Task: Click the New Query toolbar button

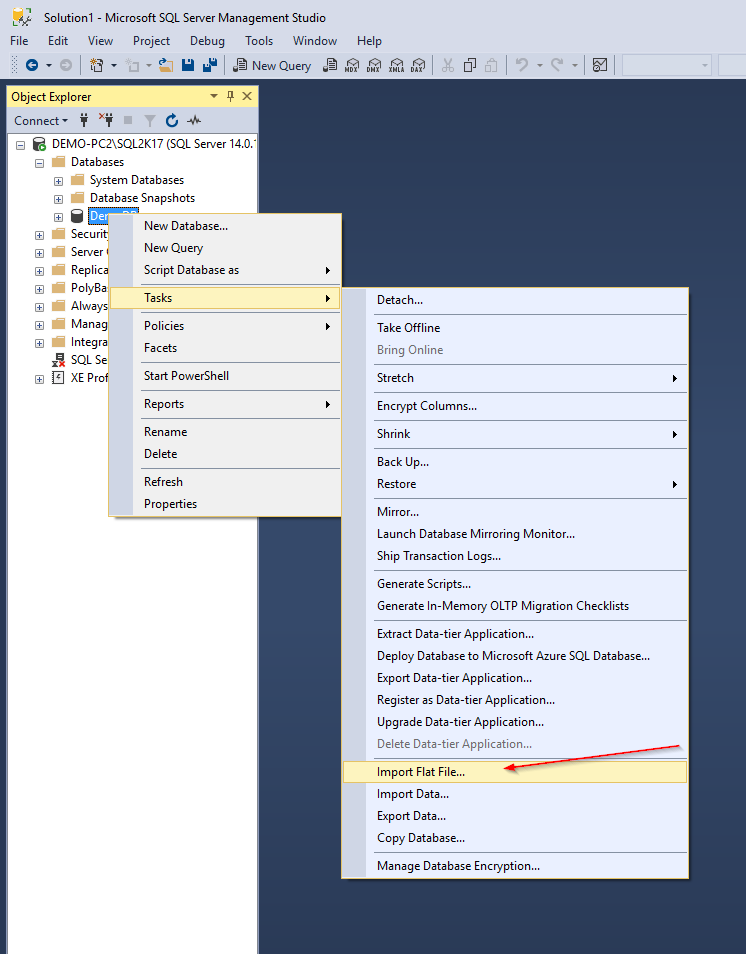Action: tap(272, 65)
